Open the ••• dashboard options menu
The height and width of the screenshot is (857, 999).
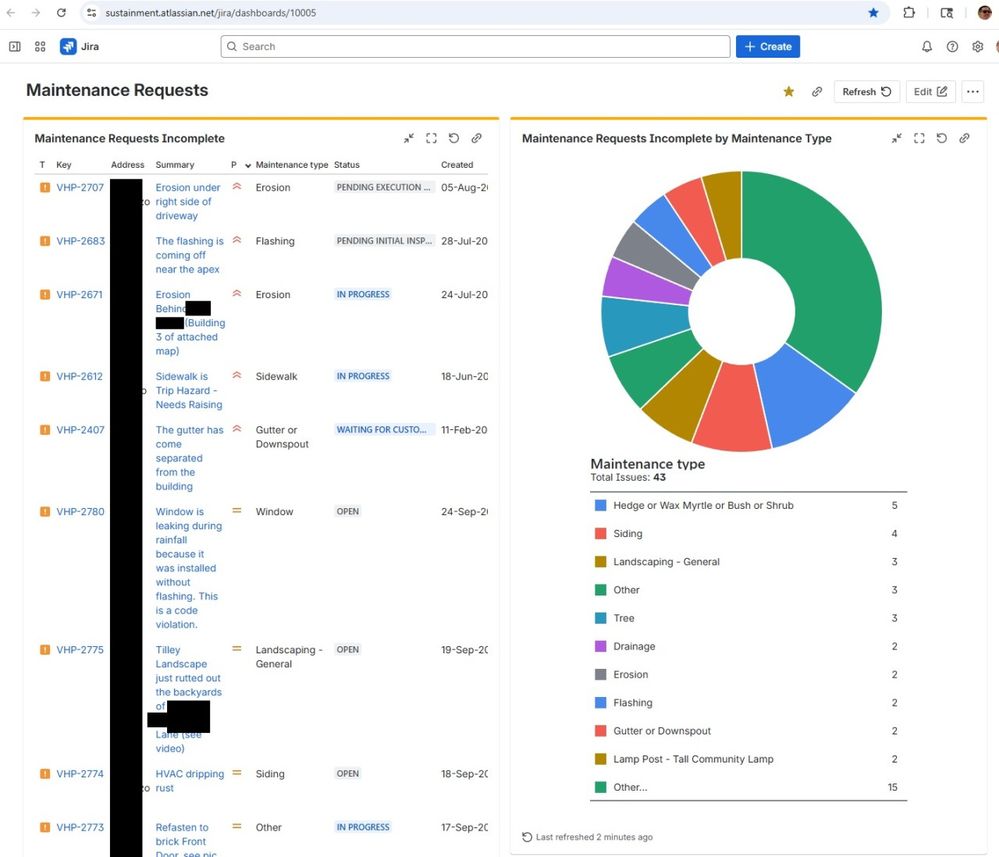click(x=972, y=91)
